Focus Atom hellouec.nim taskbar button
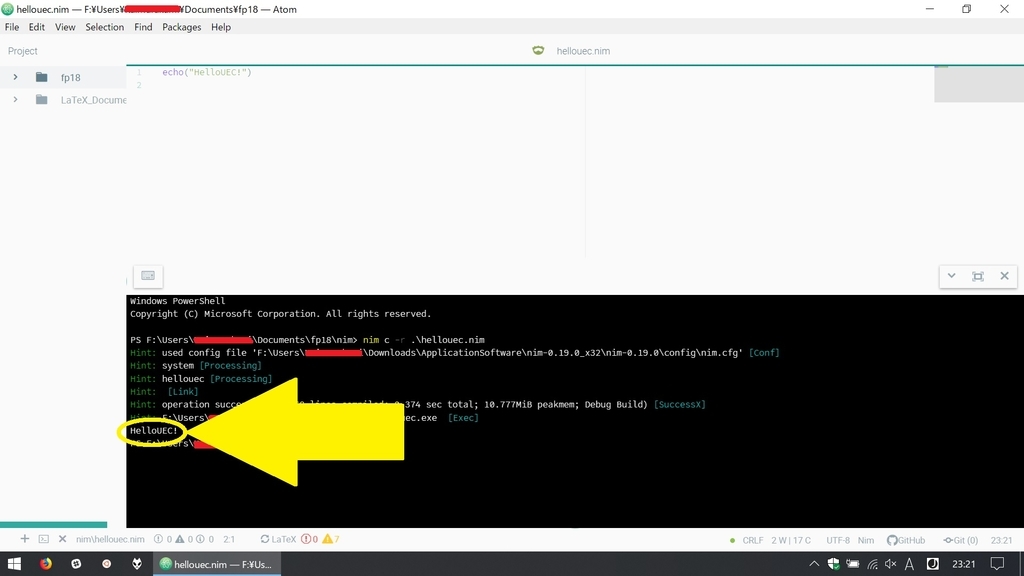Screen dimensions: 1024x576 coord(217,564)
